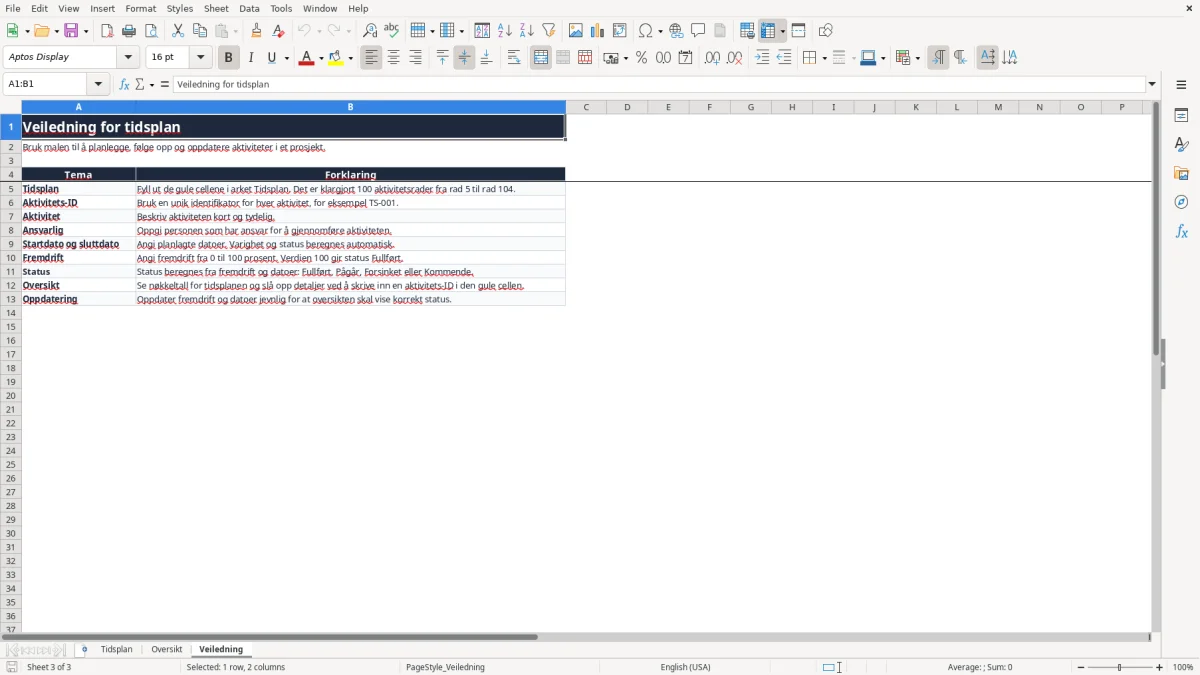The width and height of the screenshot is (1200, 675).
Task: Open the Format menu
Action: (x=141, y=8)
